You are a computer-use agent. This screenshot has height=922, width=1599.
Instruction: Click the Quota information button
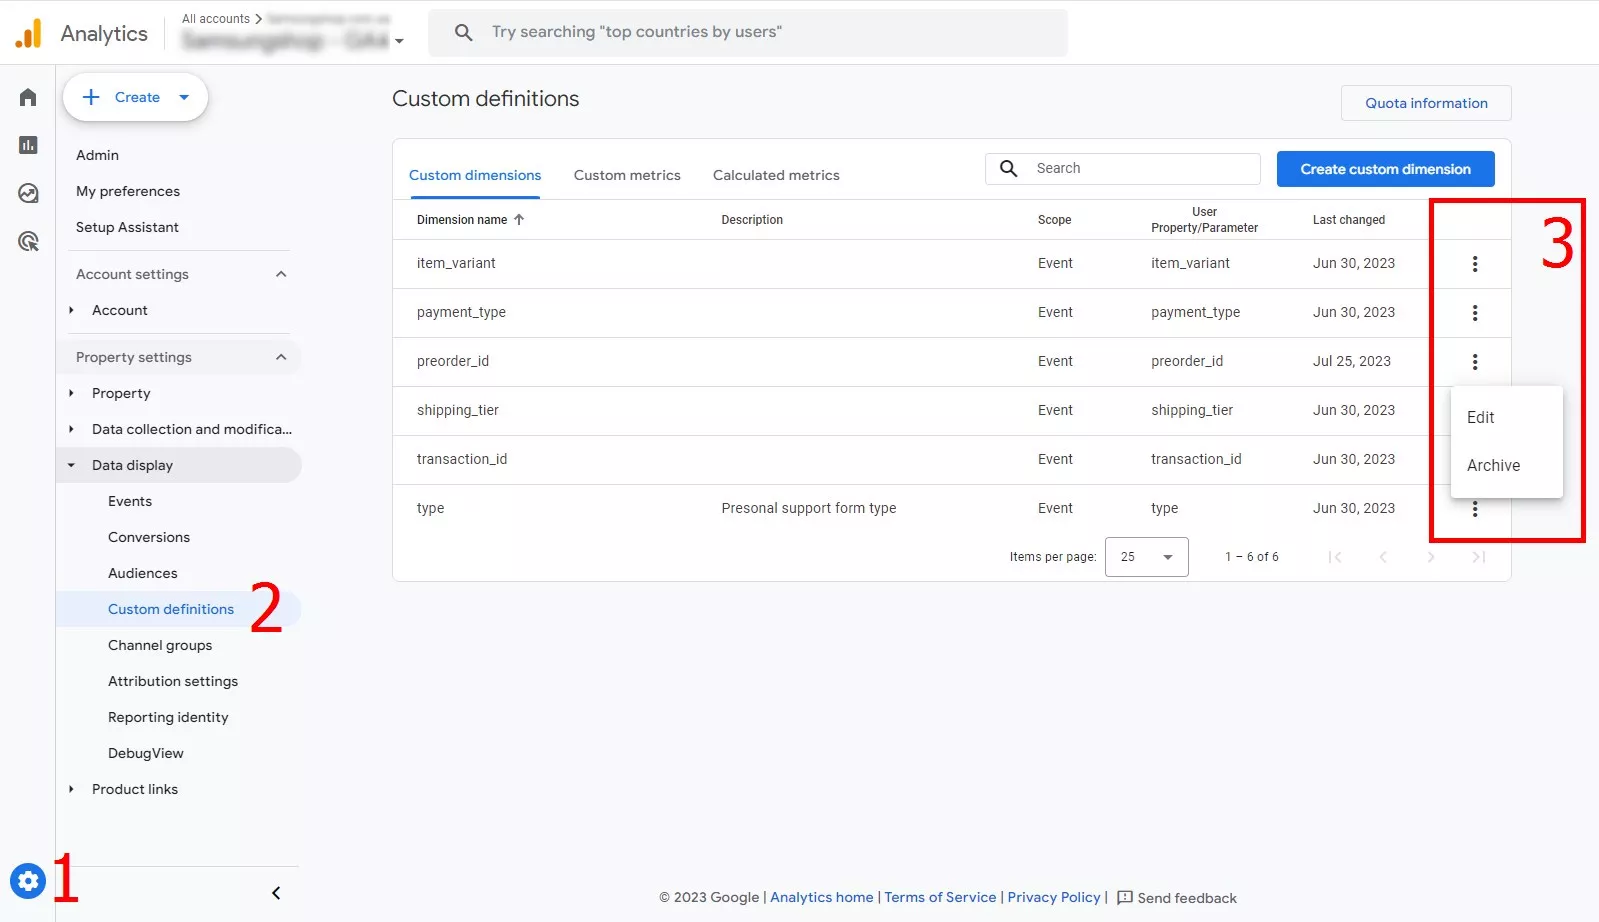(x=1426, y=103)
